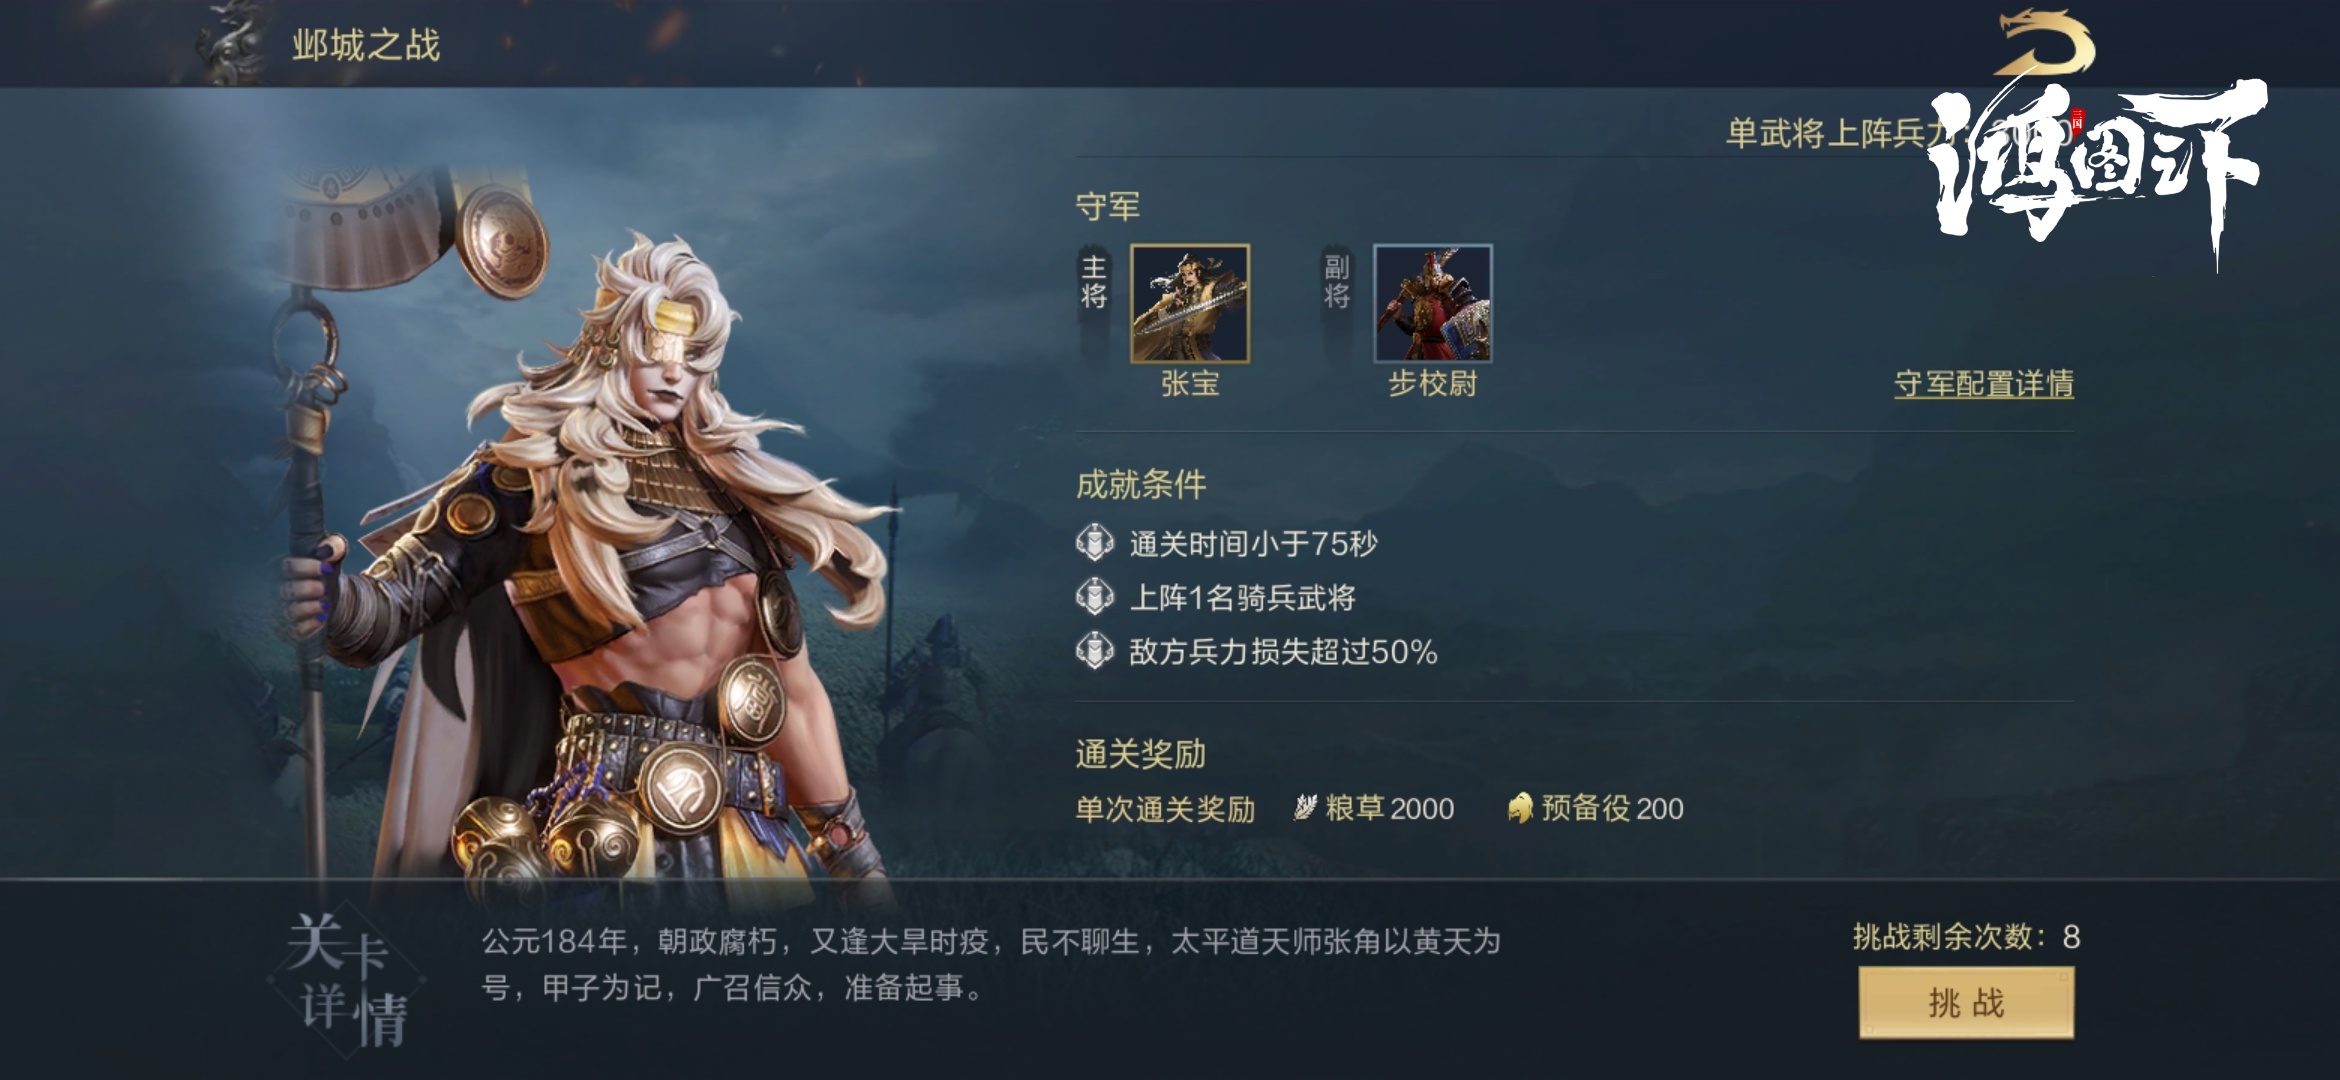Click achievement badge for 上阵1名骑兵武将
This screenshot has width=2340, height=1080.
coord(1095,597)
